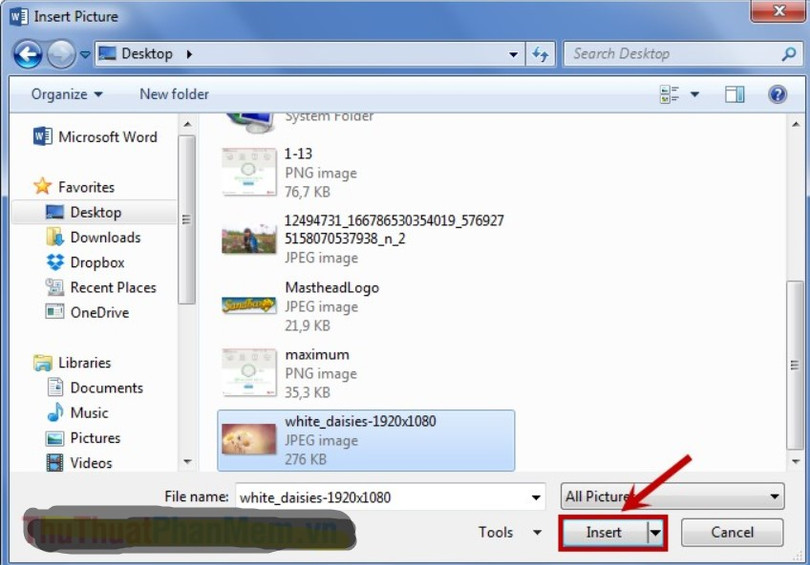
Task: Click the refresh button beside address bar
Action: 541,54
